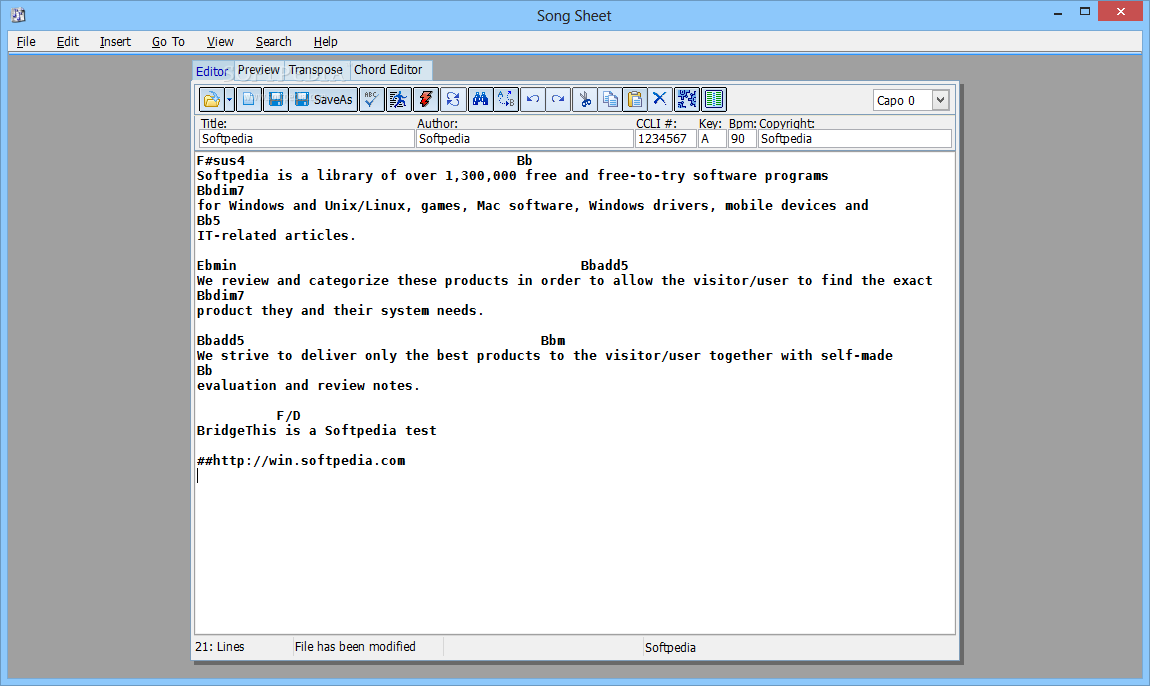
Task: Click the Key field containing A
Action: 711,139
